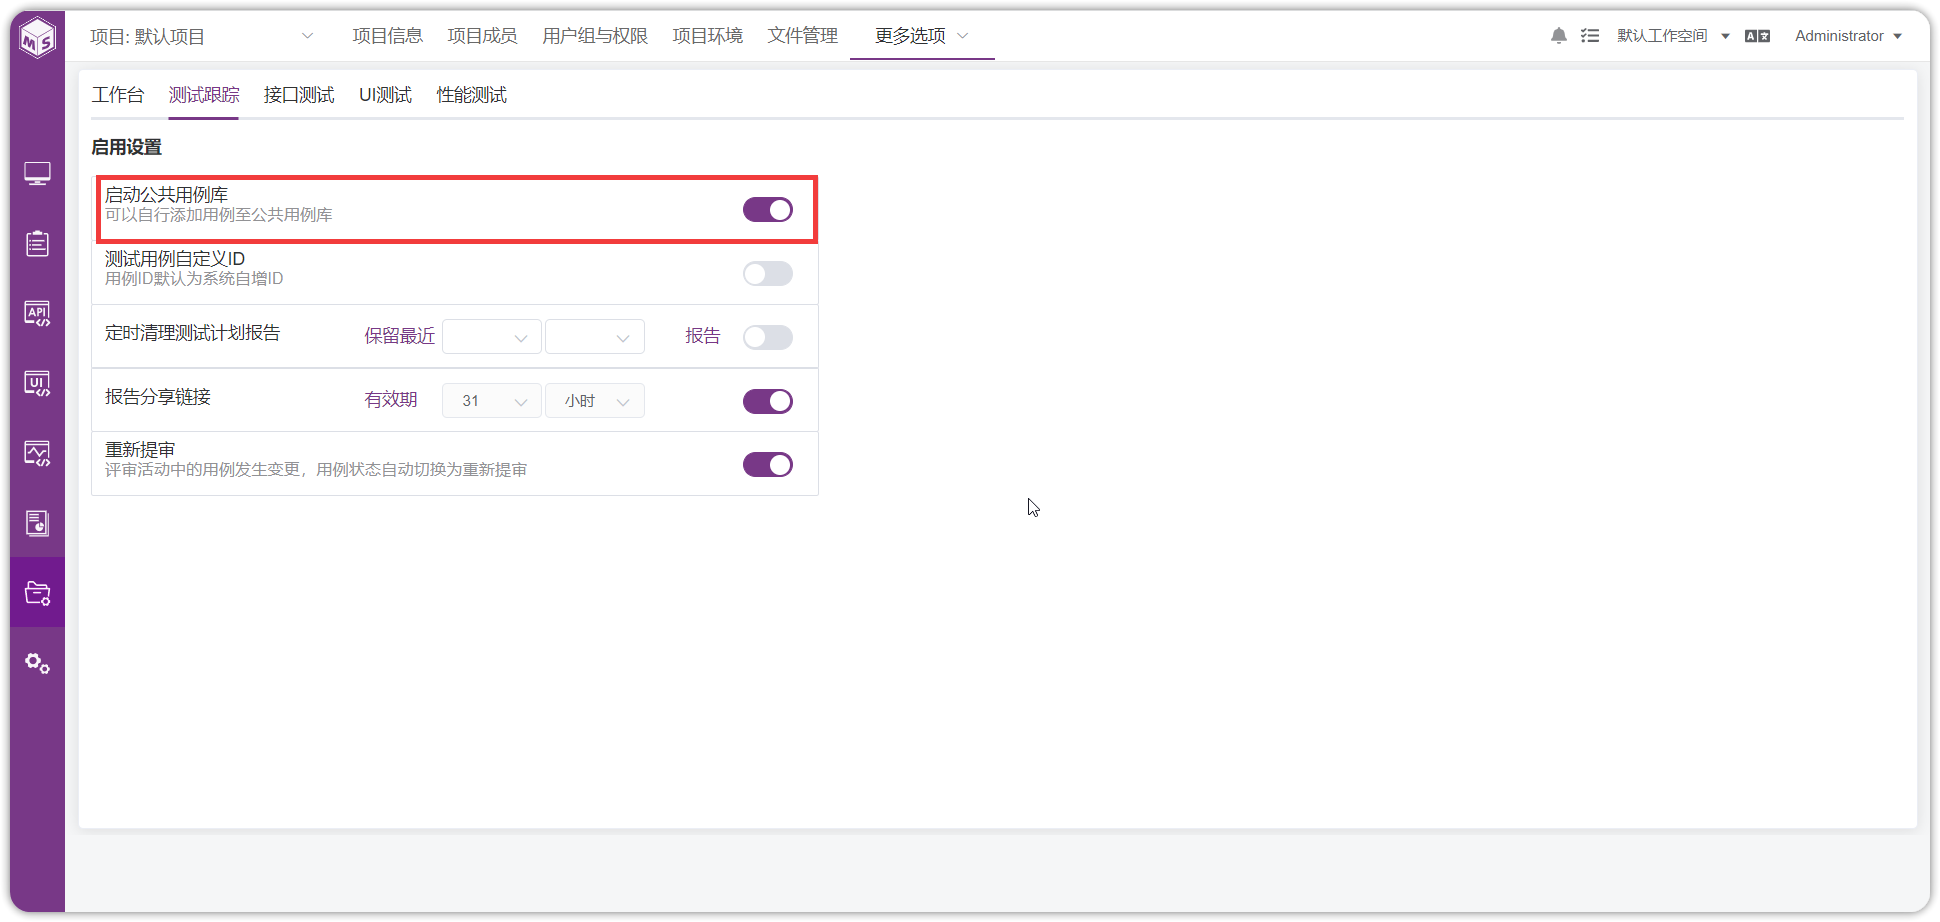
Task: Open 默认工作空间 workspace dropdown
Action: [1673, 36]
